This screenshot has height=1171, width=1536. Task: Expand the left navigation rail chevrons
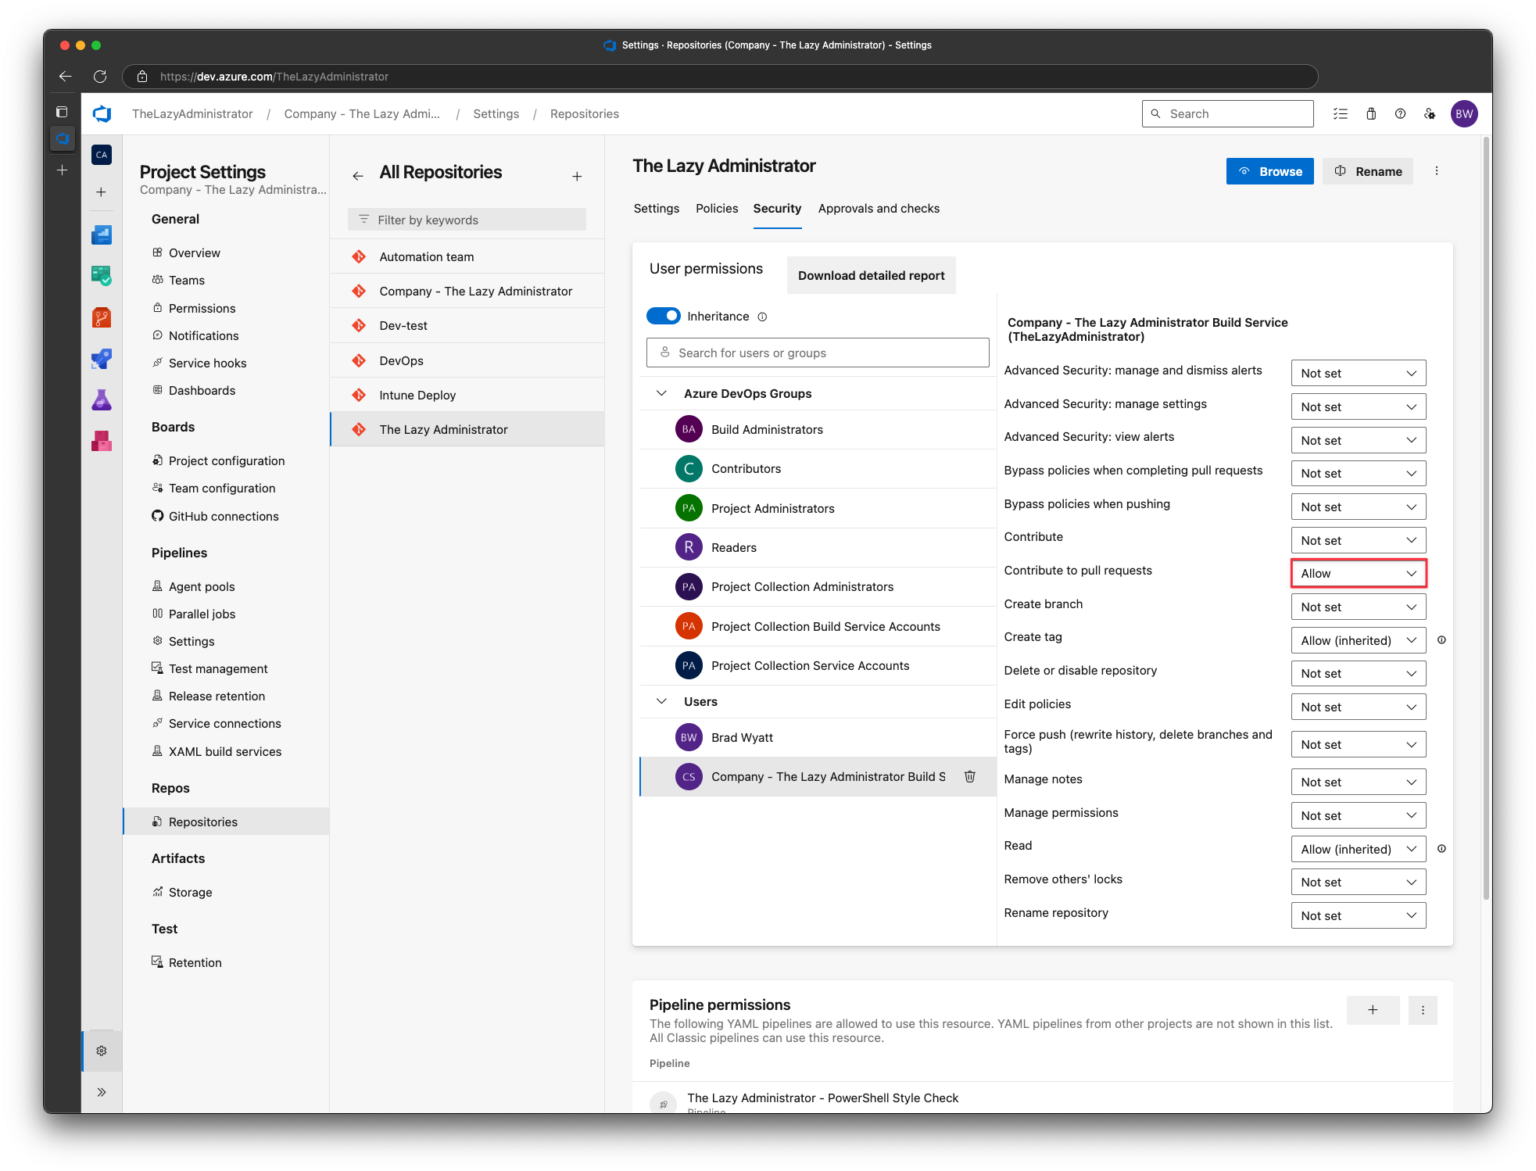pyautogui.click(x=101, y=1092)
